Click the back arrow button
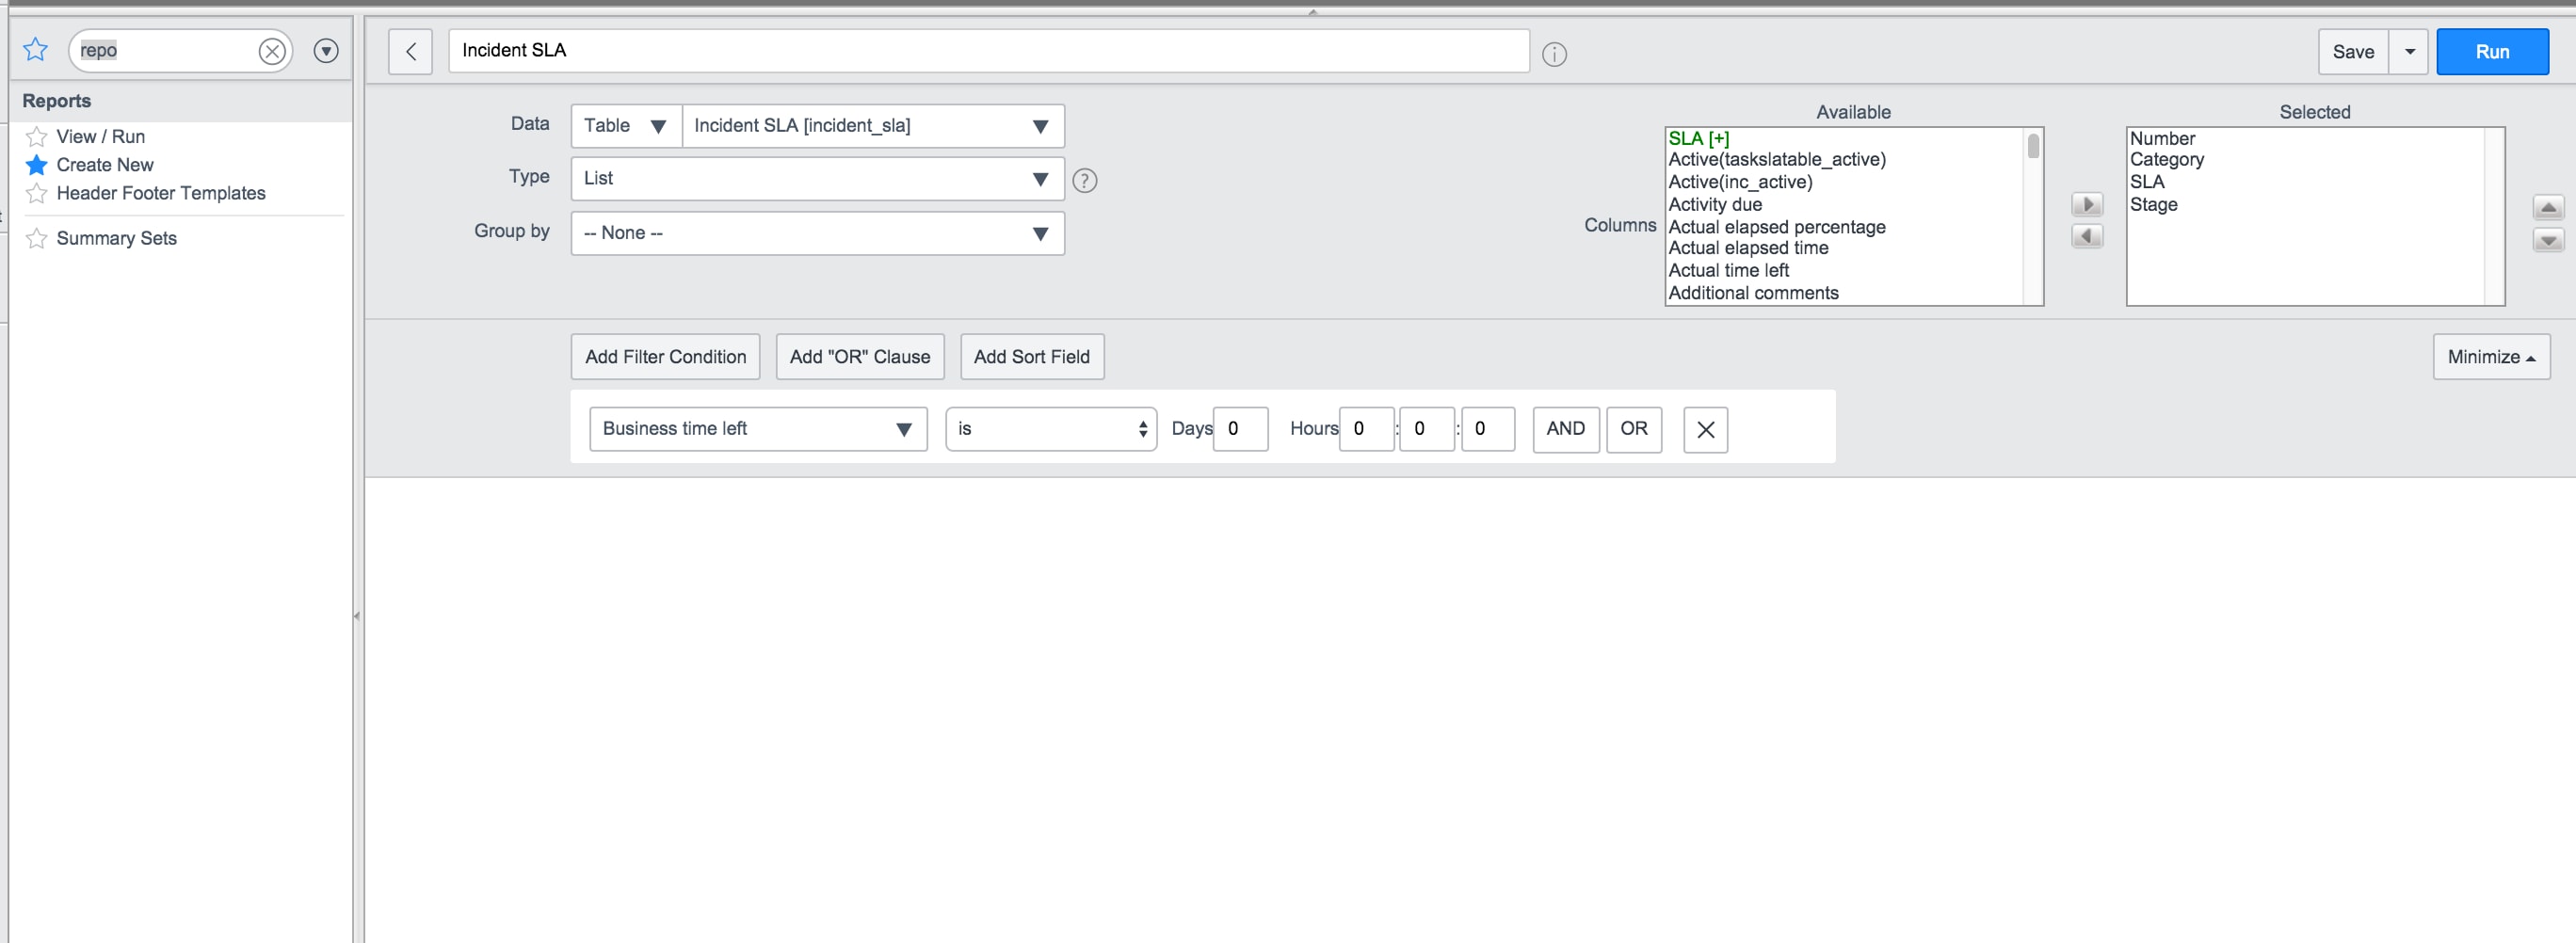The height and width of the screenshot is (943, 2576). tap(410, 52)
